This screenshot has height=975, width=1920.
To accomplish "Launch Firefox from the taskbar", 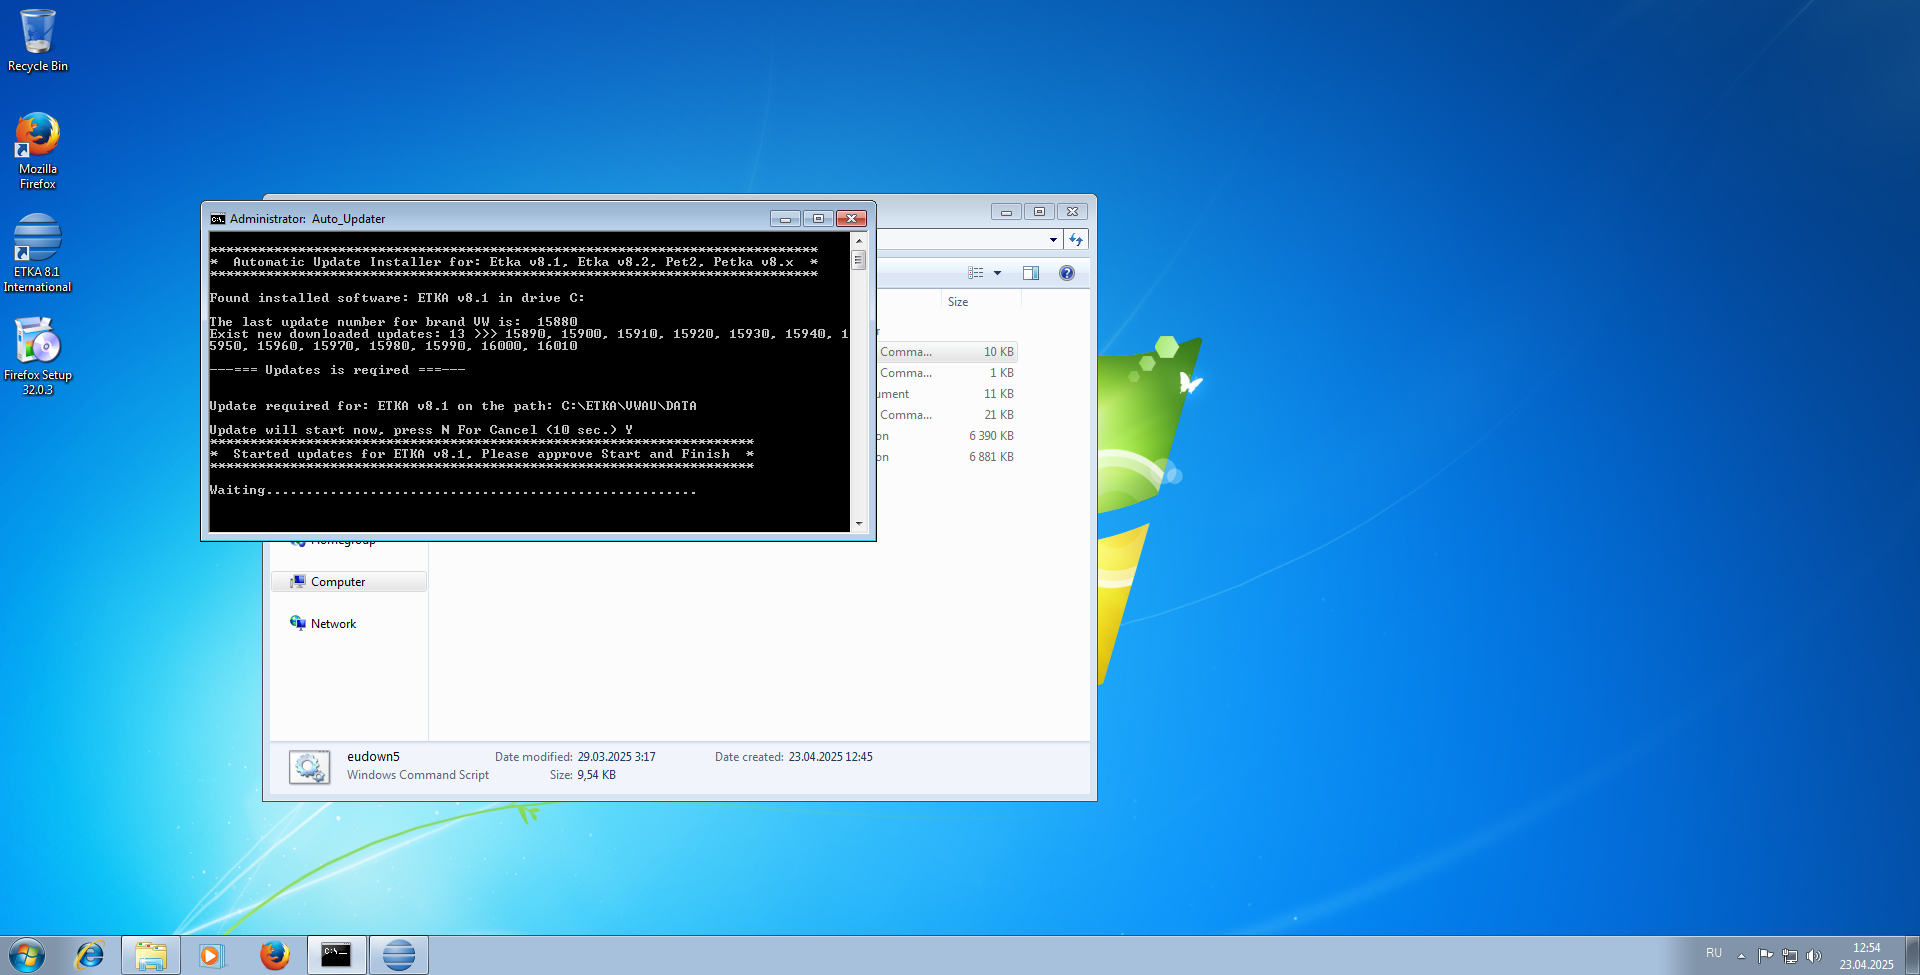I will 274,955.
